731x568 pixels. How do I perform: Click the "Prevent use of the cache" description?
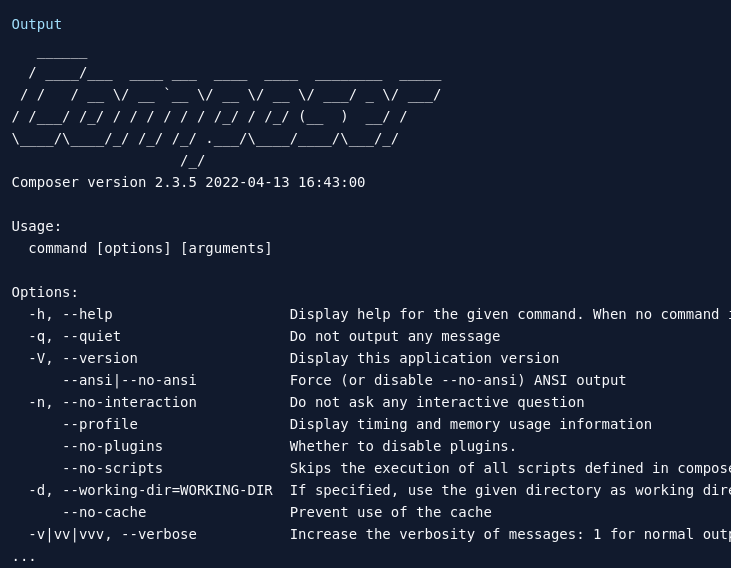(391, 512)
